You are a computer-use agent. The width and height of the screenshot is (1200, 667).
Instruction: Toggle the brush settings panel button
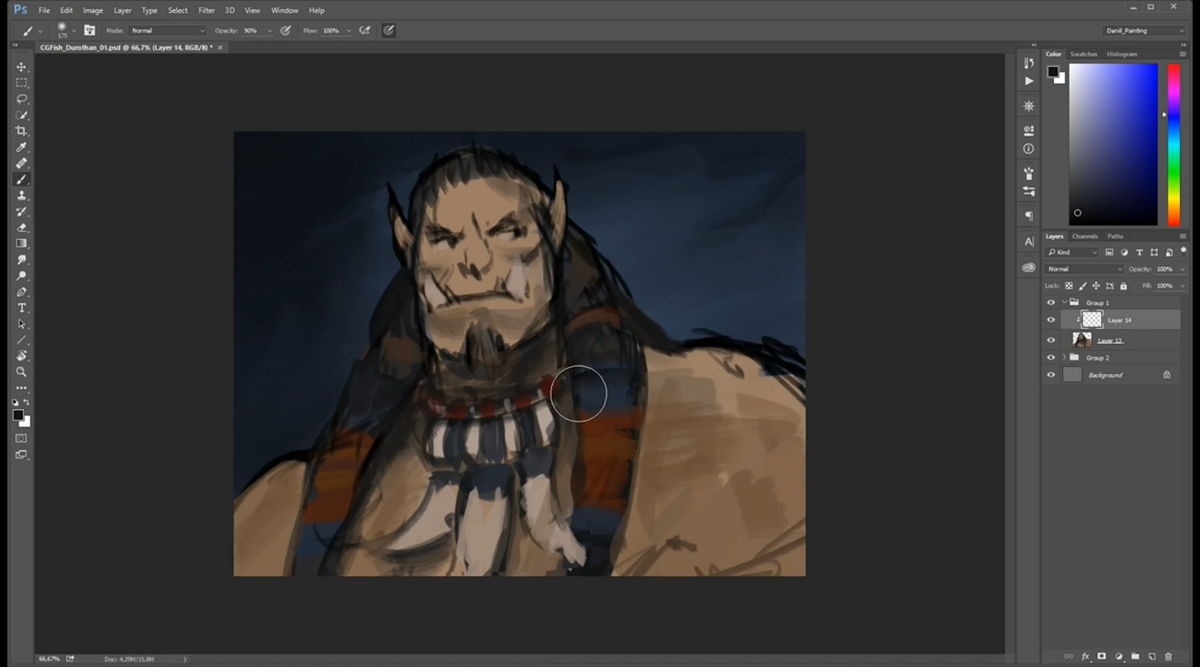pyautogui.click(x=89, y=31)
